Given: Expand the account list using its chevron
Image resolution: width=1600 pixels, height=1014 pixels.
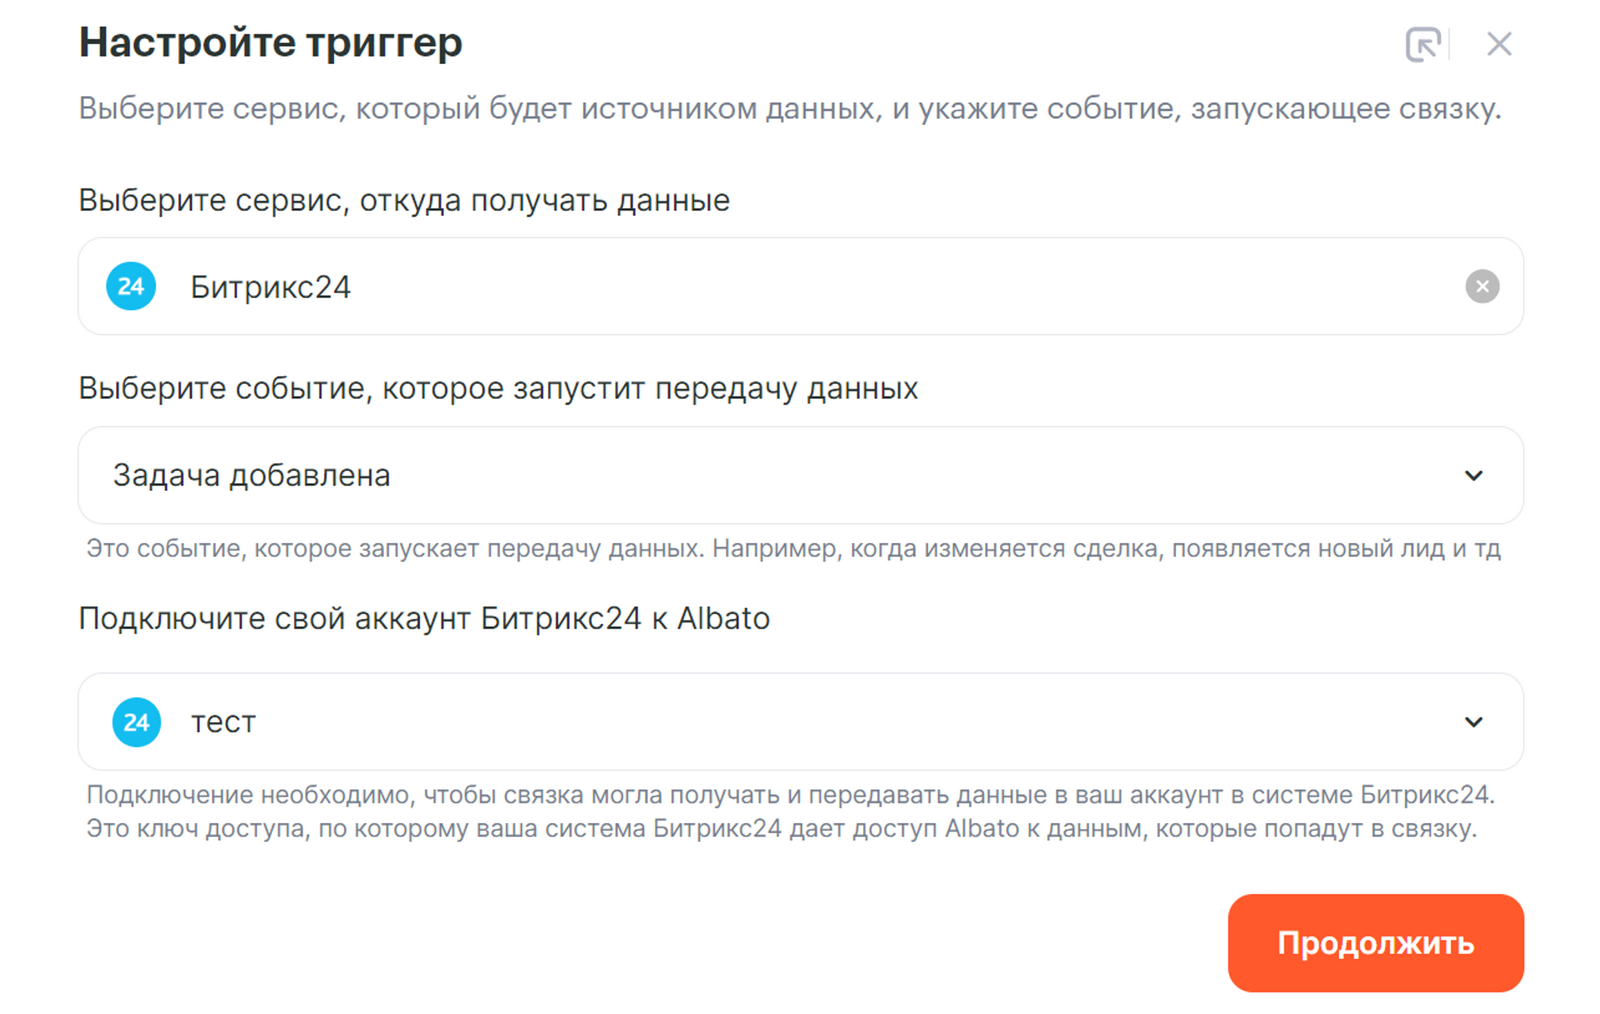Looking at the screenshot, I should pos(1473,722).
